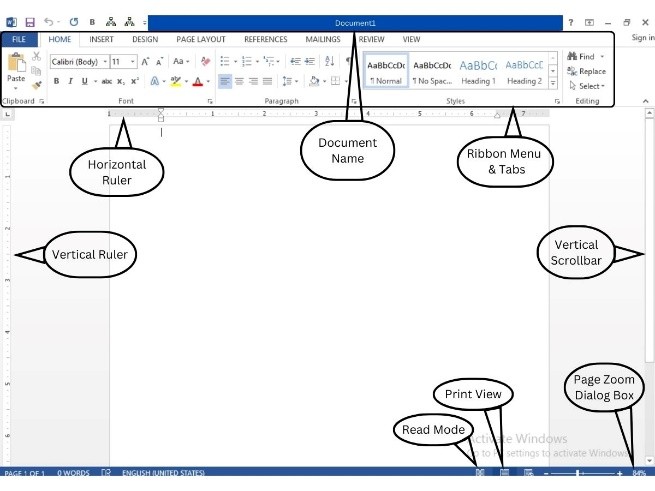Enable center text alignment
Screen dimensions: 655x491
click(x=239, y=81)
